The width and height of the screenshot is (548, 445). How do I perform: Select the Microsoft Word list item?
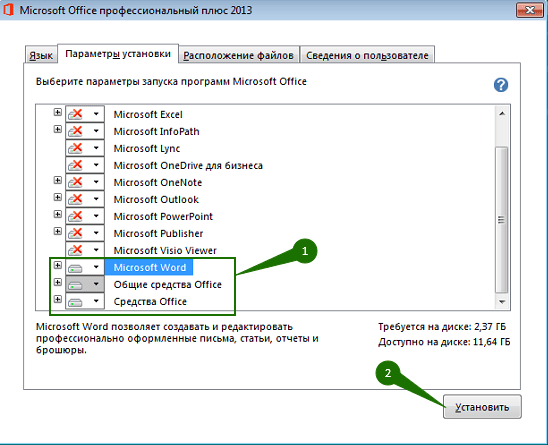tap(150, 267)
